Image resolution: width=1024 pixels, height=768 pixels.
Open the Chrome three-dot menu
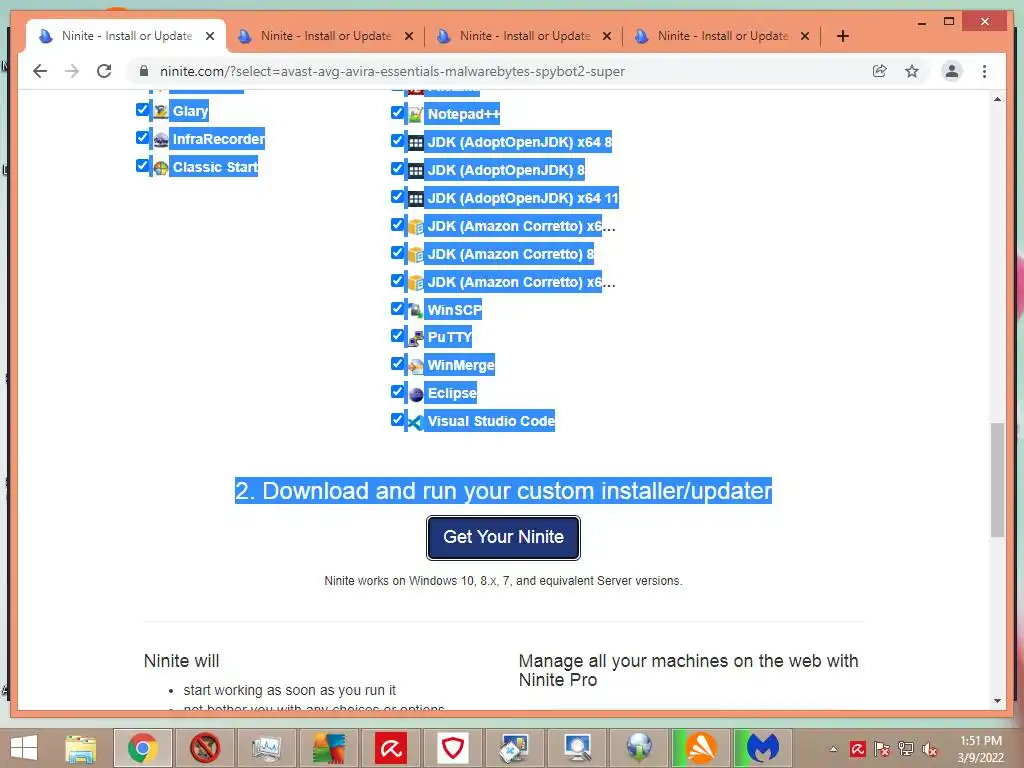click(x=984, y=71)
